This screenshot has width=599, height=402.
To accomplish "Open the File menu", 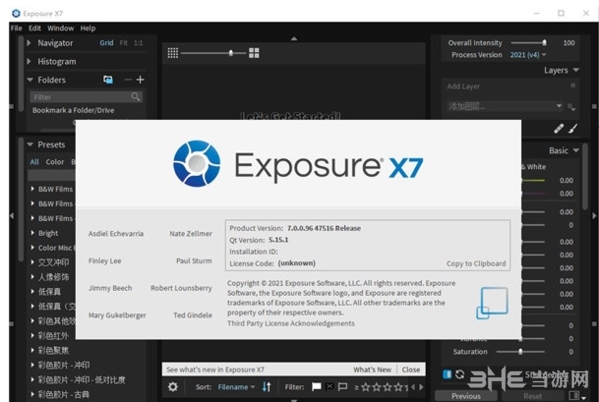I will 16,28.
